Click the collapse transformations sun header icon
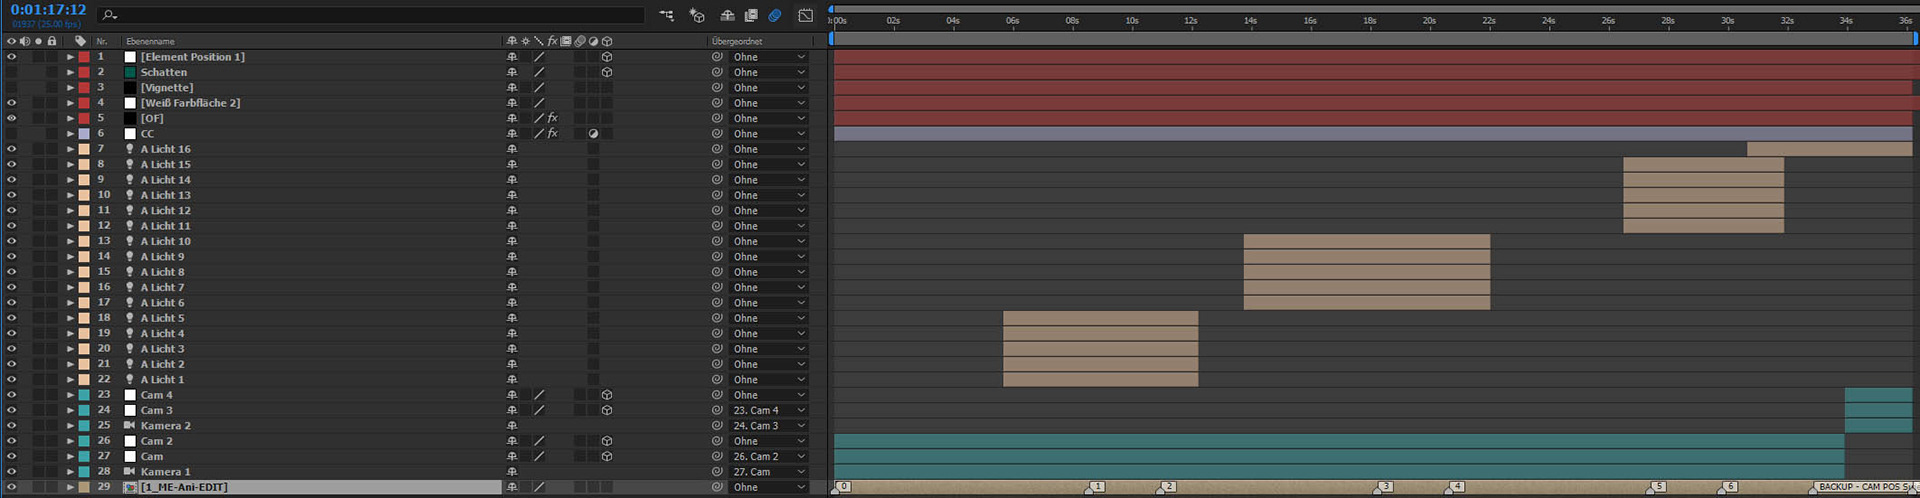 (x=525, y=41)
